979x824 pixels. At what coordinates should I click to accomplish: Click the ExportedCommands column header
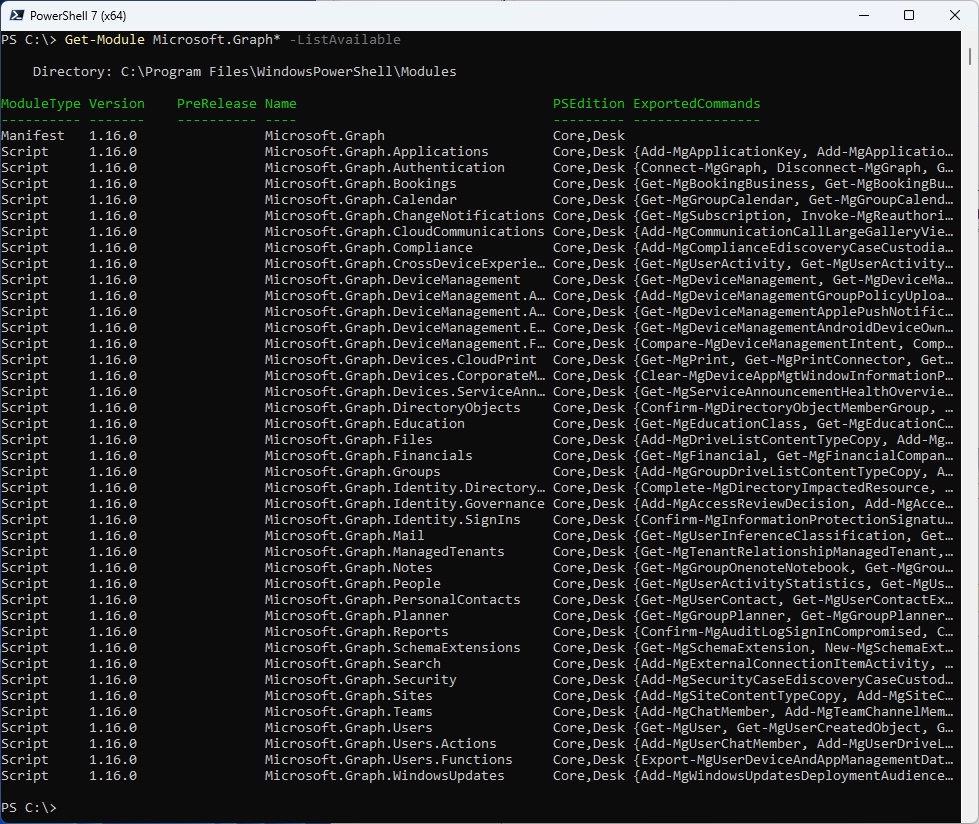click(x=697, y=104)
